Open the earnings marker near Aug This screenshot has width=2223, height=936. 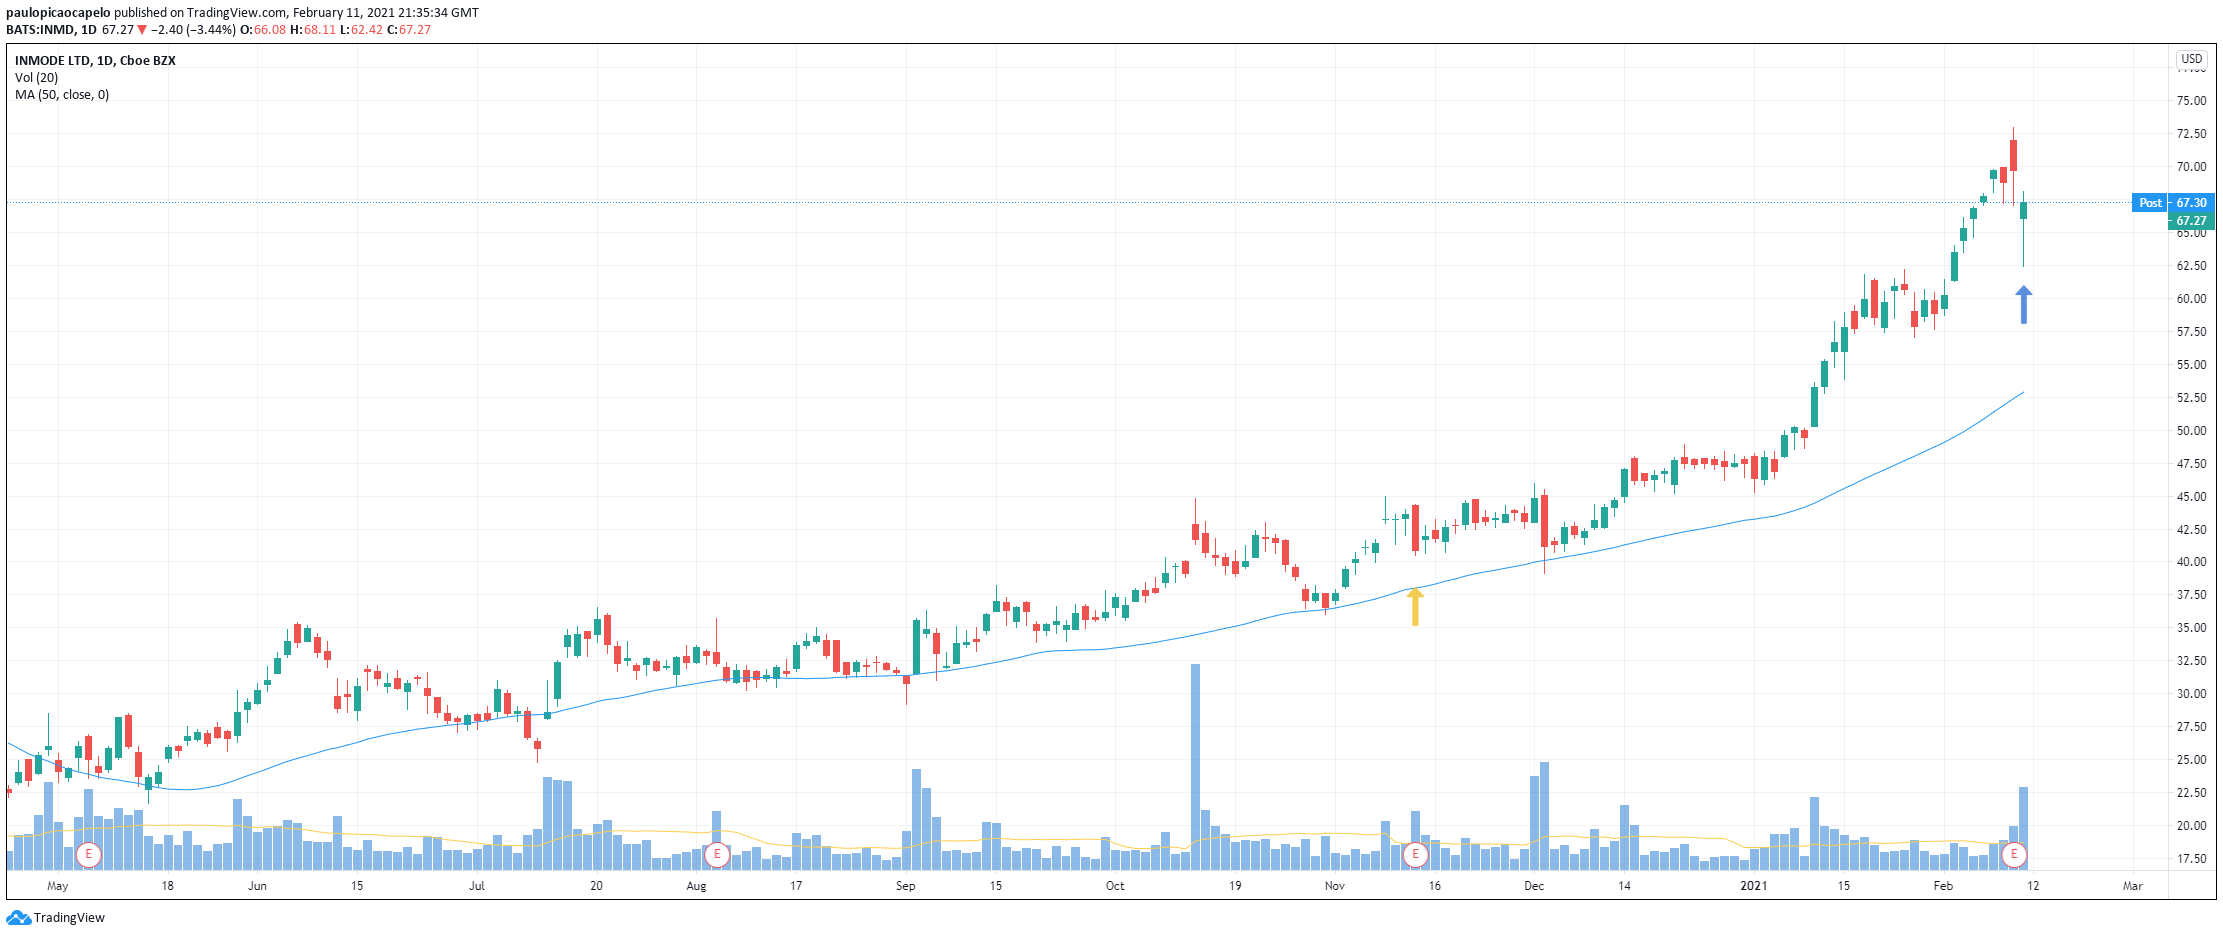tap(716, 855)
